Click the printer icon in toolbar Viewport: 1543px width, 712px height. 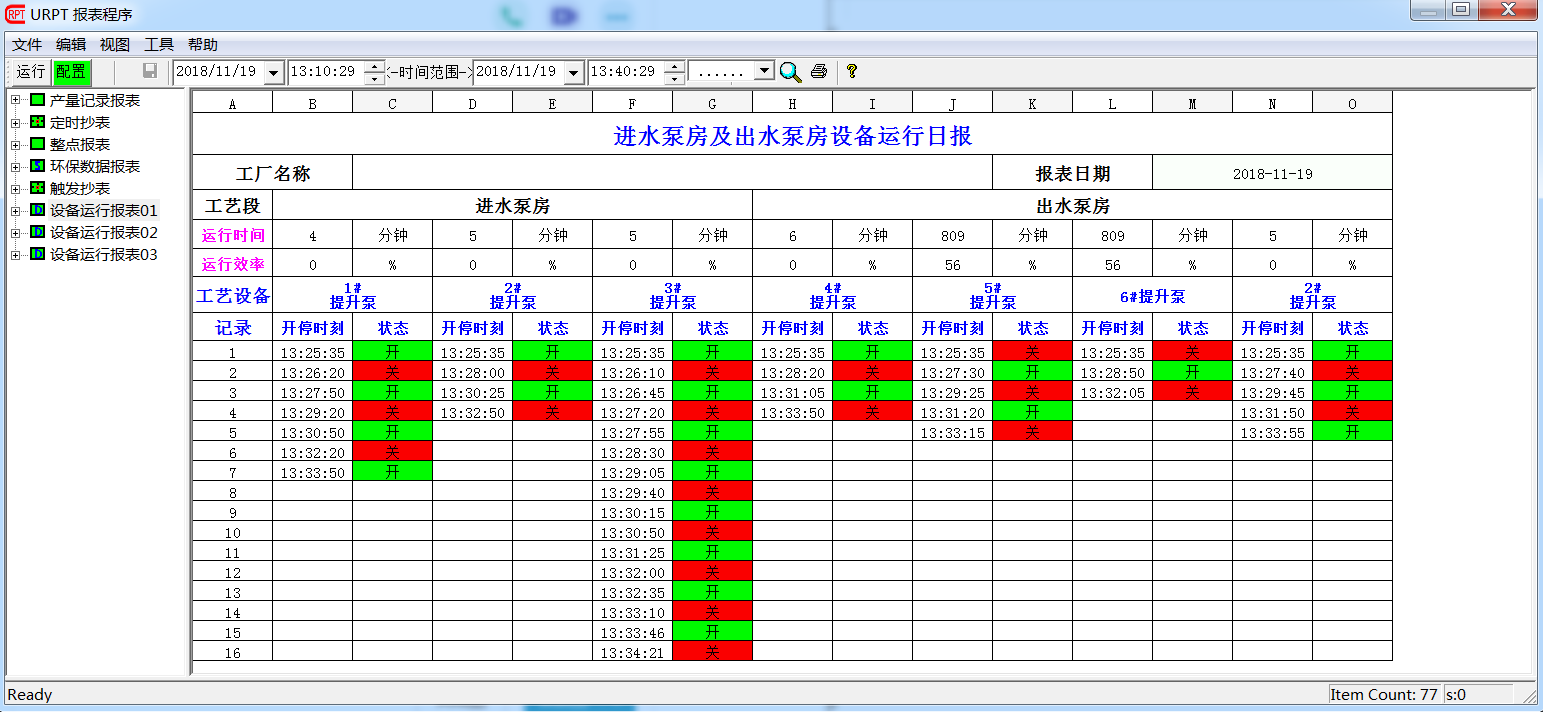pyautogui.click(x=819, y=71)
